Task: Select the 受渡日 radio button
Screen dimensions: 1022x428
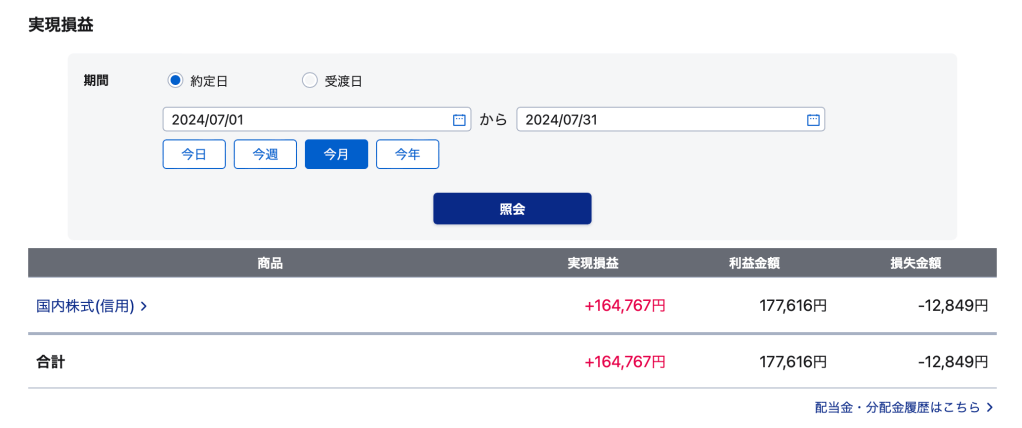Action: 309,81
